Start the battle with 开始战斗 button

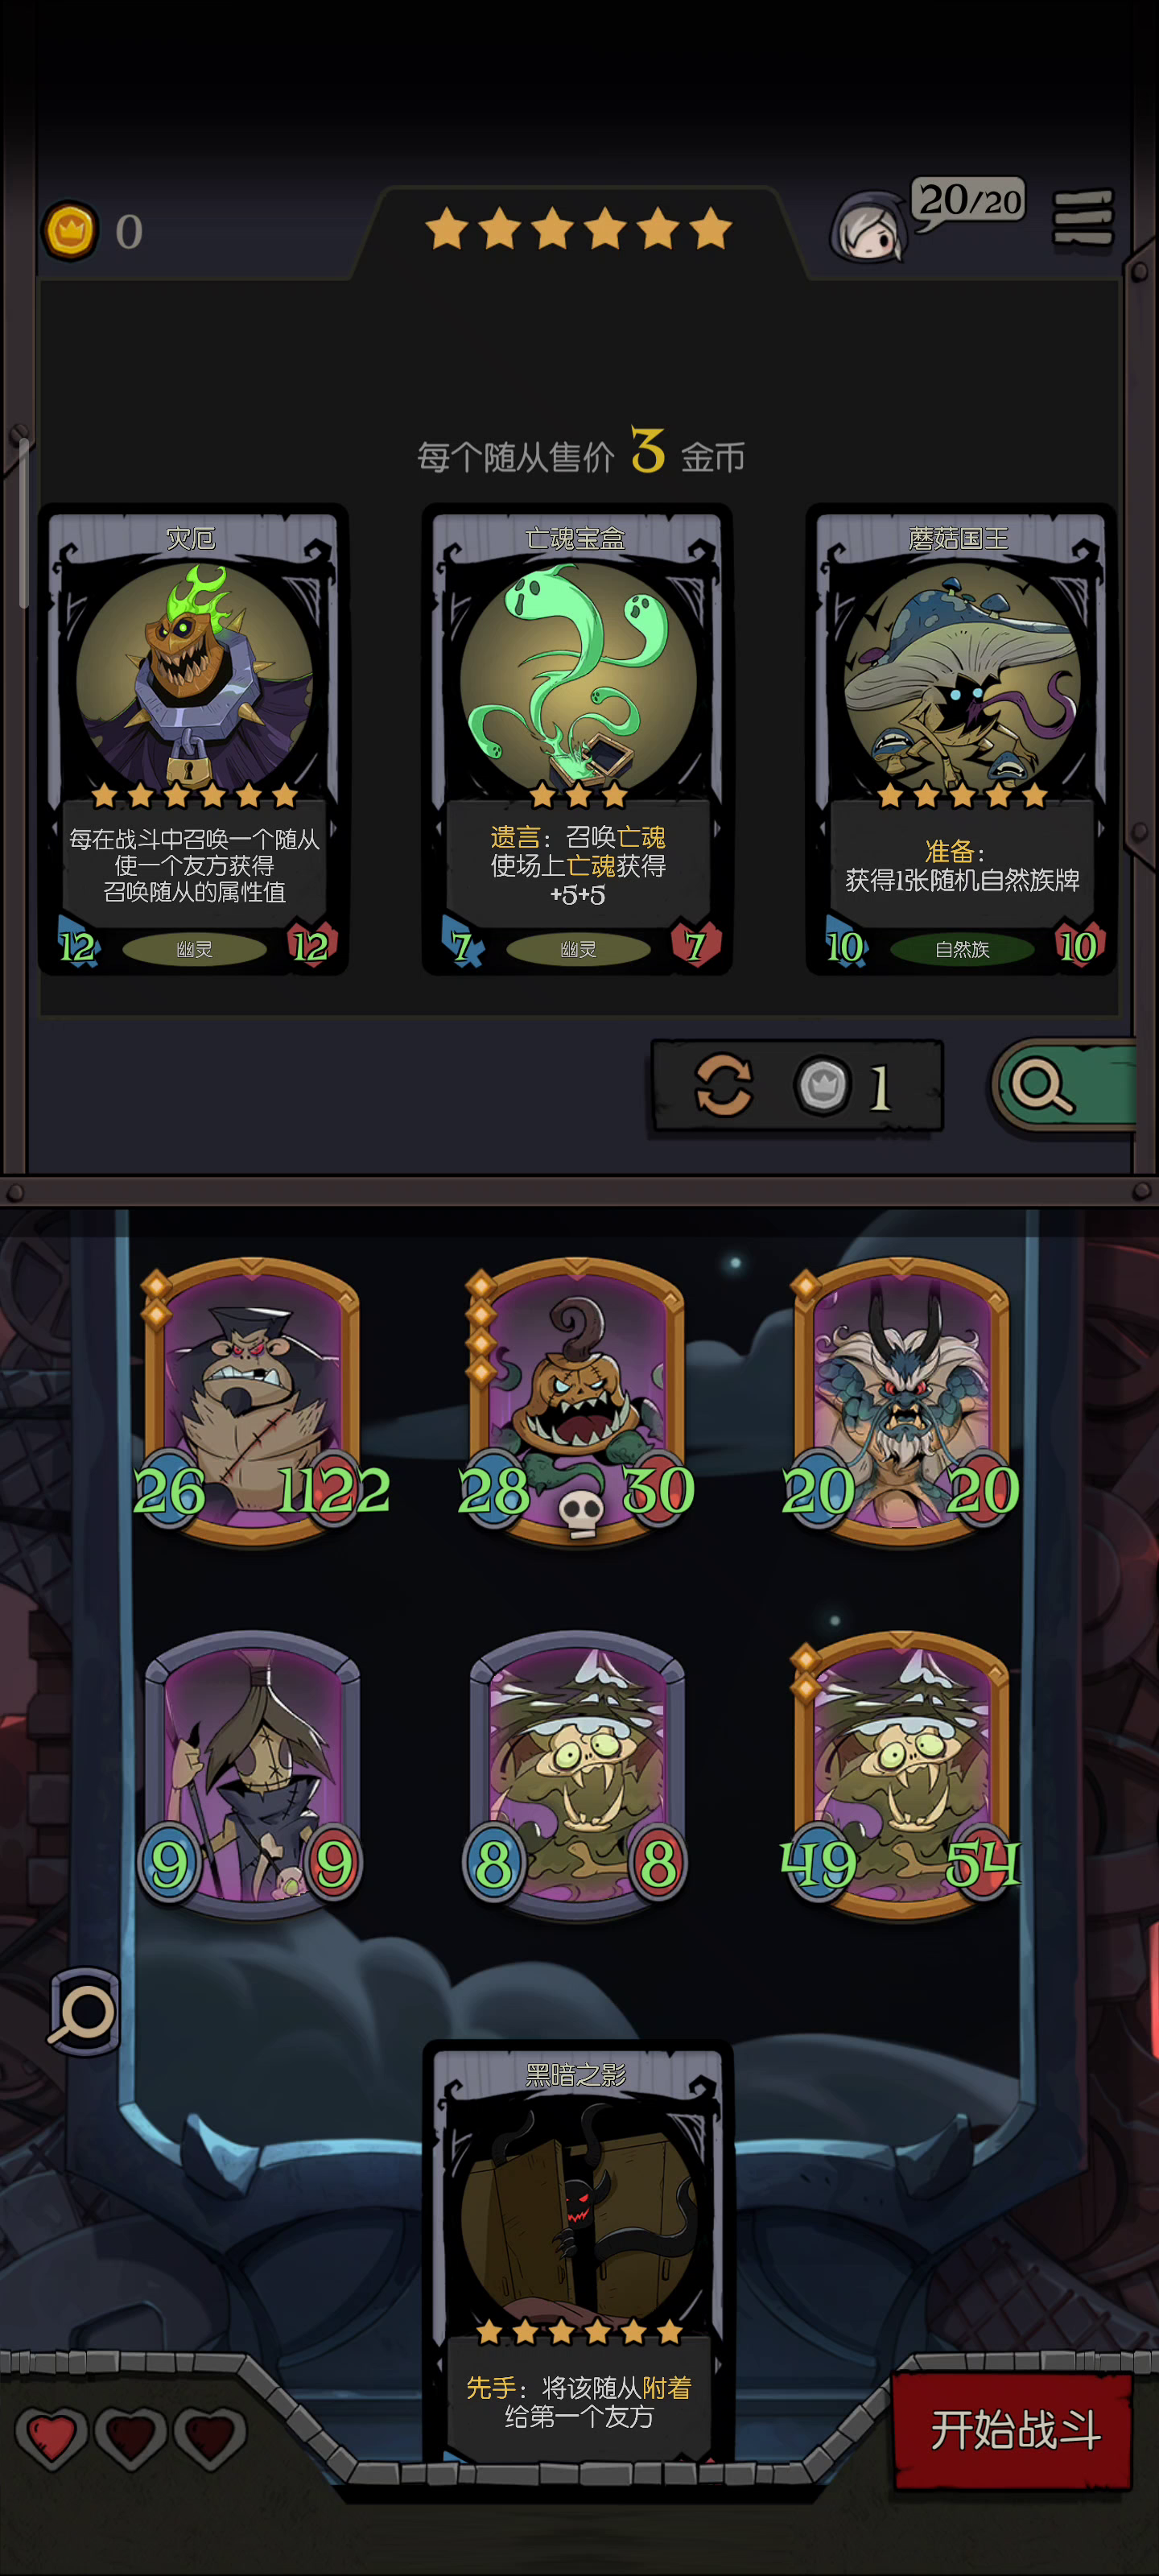[1013, 2430]
